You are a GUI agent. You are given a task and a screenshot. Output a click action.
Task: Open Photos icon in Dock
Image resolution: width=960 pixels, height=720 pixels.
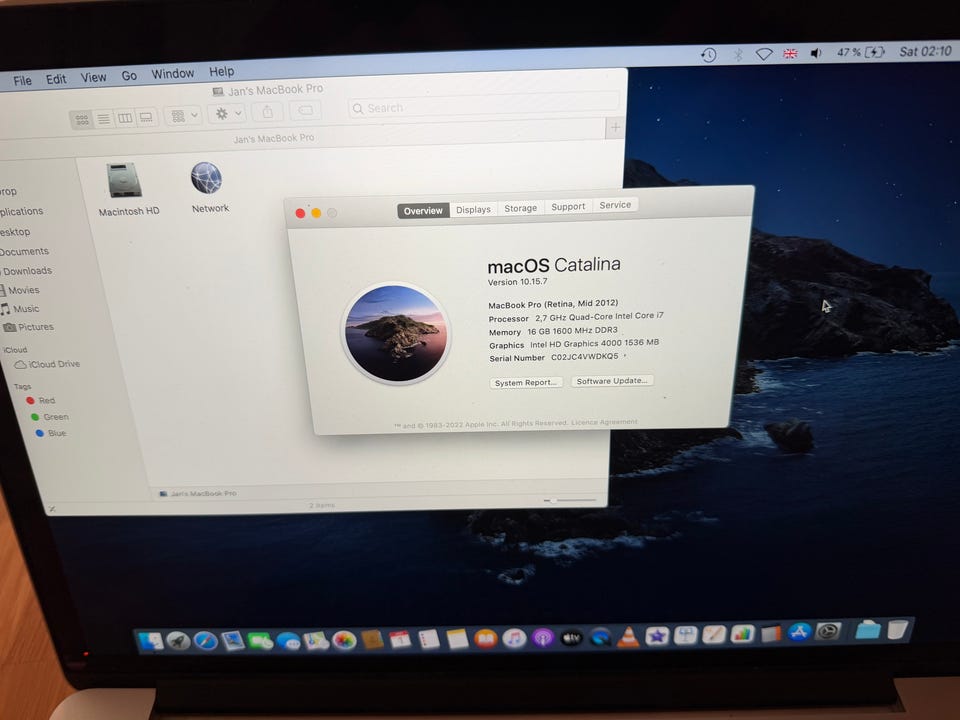tap(344, 641)
